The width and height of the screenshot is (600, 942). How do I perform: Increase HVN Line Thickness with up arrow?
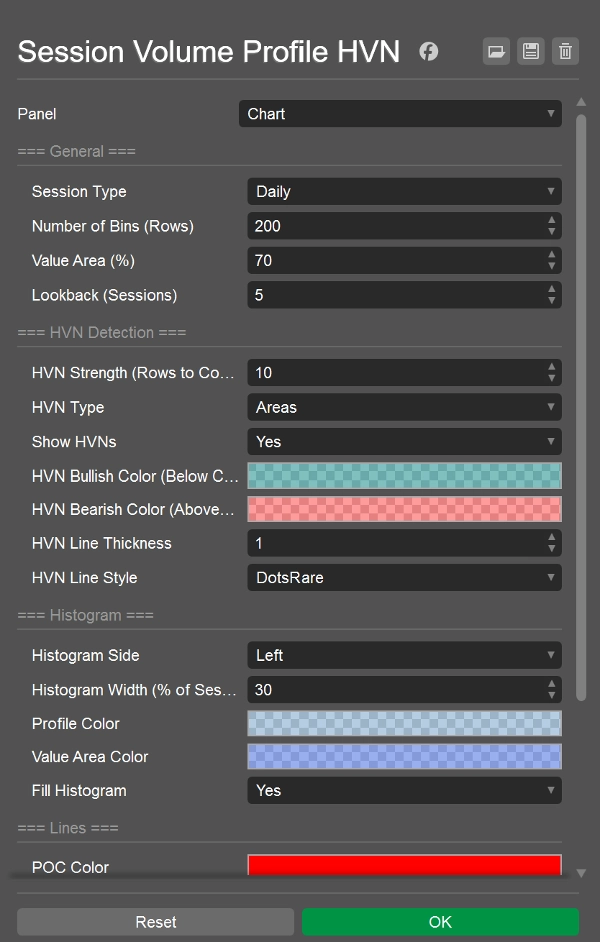coord(551,538)
